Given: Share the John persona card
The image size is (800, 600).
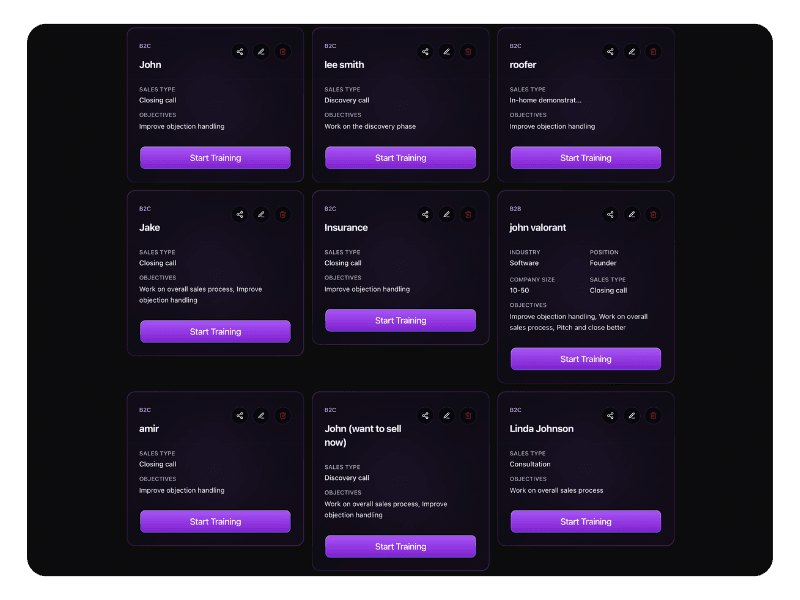Looking at the screenshot, I should (x=240, y=52).
